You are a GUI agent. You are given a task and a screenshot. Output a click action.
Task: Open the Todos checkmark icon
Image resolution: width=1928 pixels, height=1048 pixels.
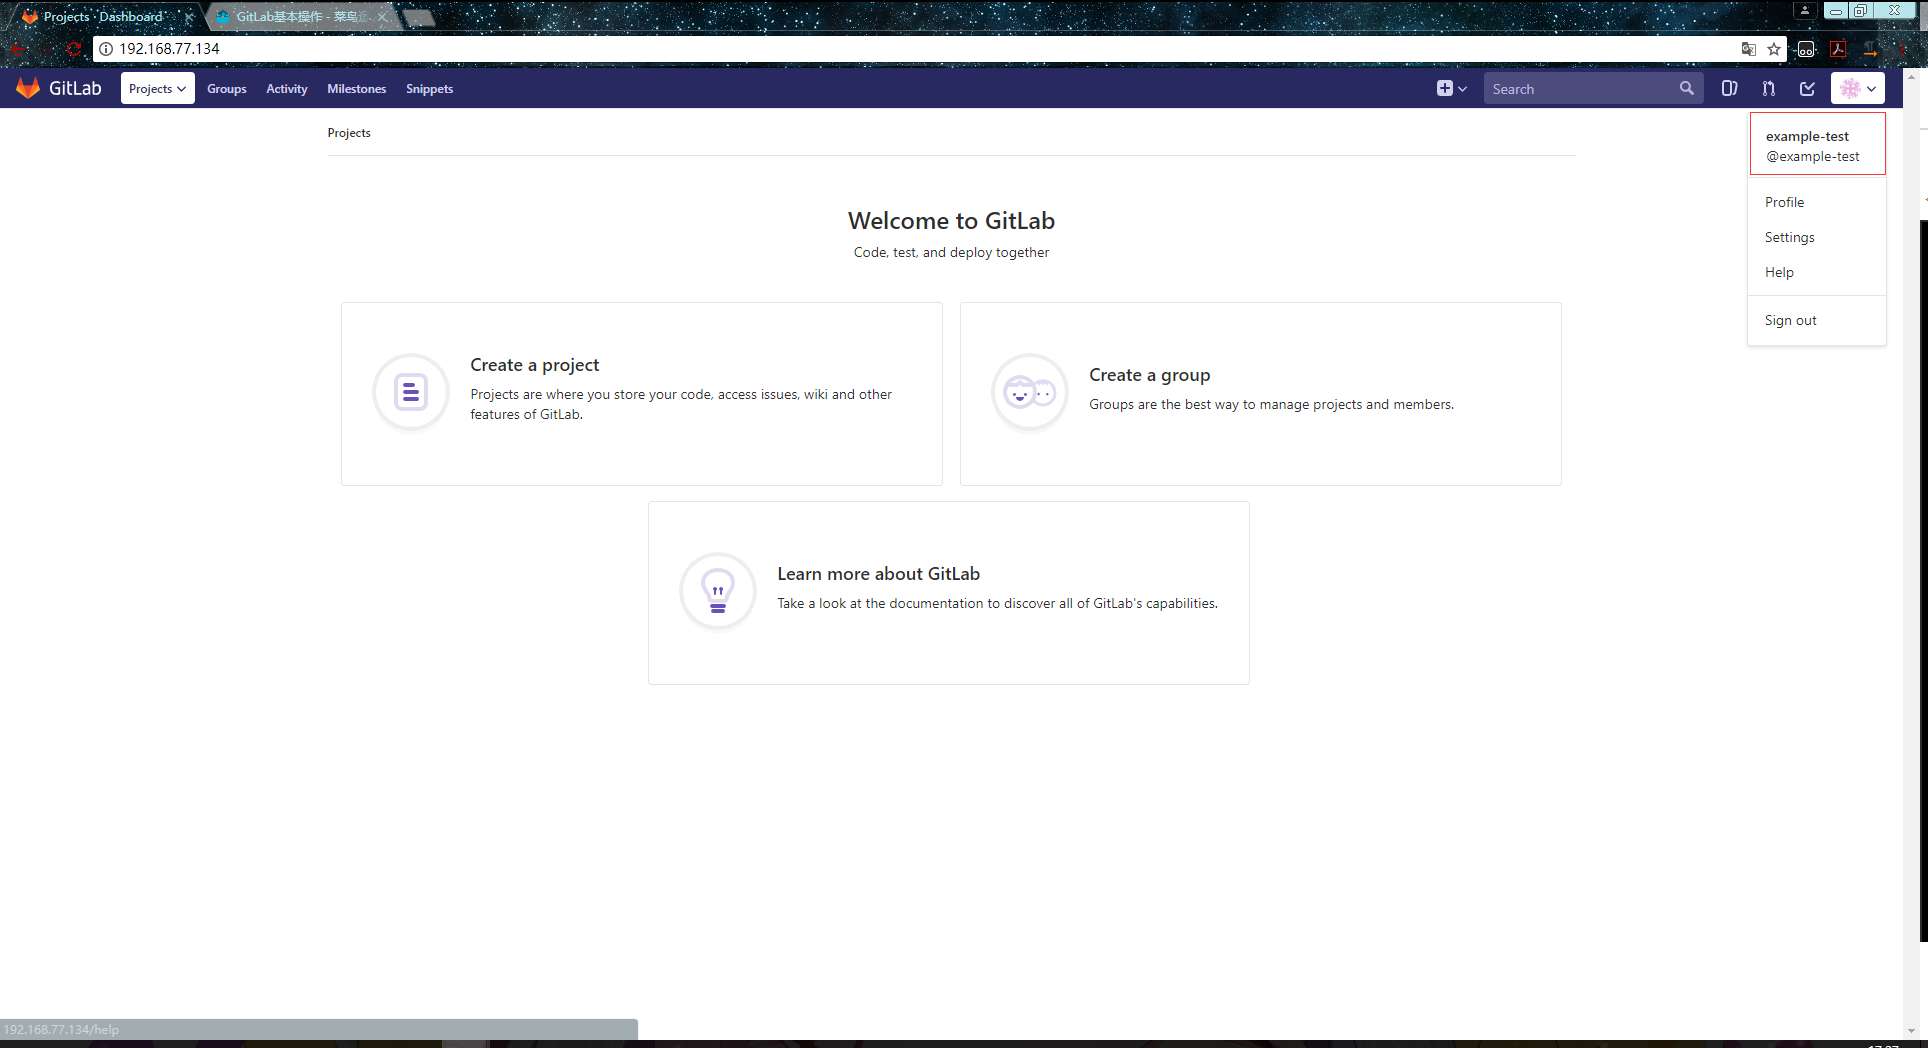click(x=1807, y=88)
